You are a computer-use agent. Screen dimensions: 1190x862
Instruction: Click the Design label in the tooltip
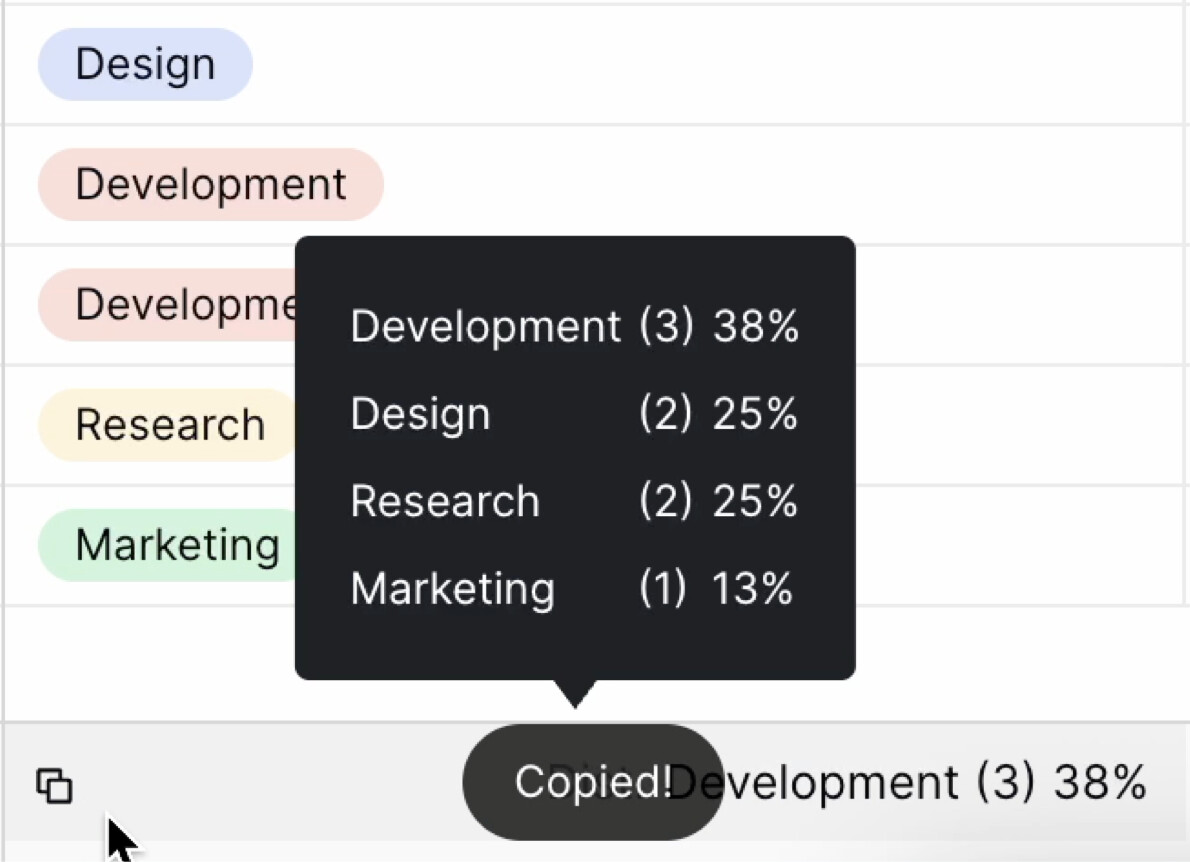tap(420, 414)
